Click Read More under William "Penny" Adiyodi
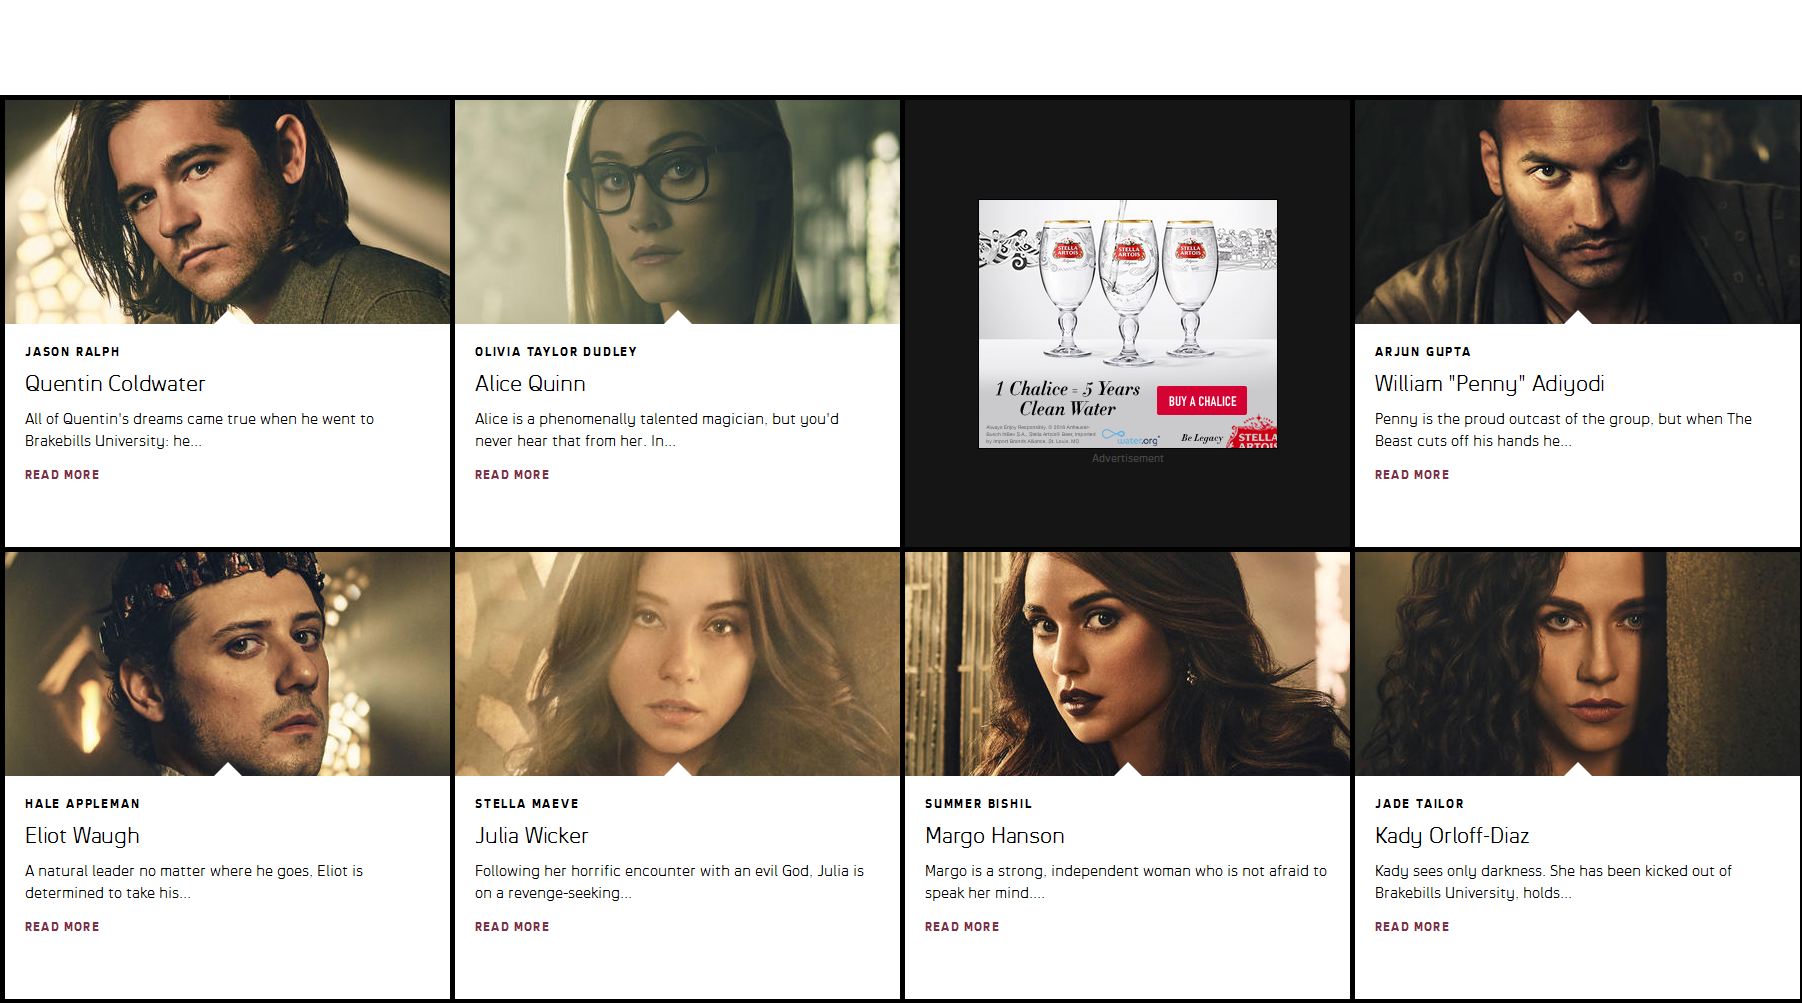Image resolution: width=1802 pixels, height=1003 pixels. point(1412,475)
